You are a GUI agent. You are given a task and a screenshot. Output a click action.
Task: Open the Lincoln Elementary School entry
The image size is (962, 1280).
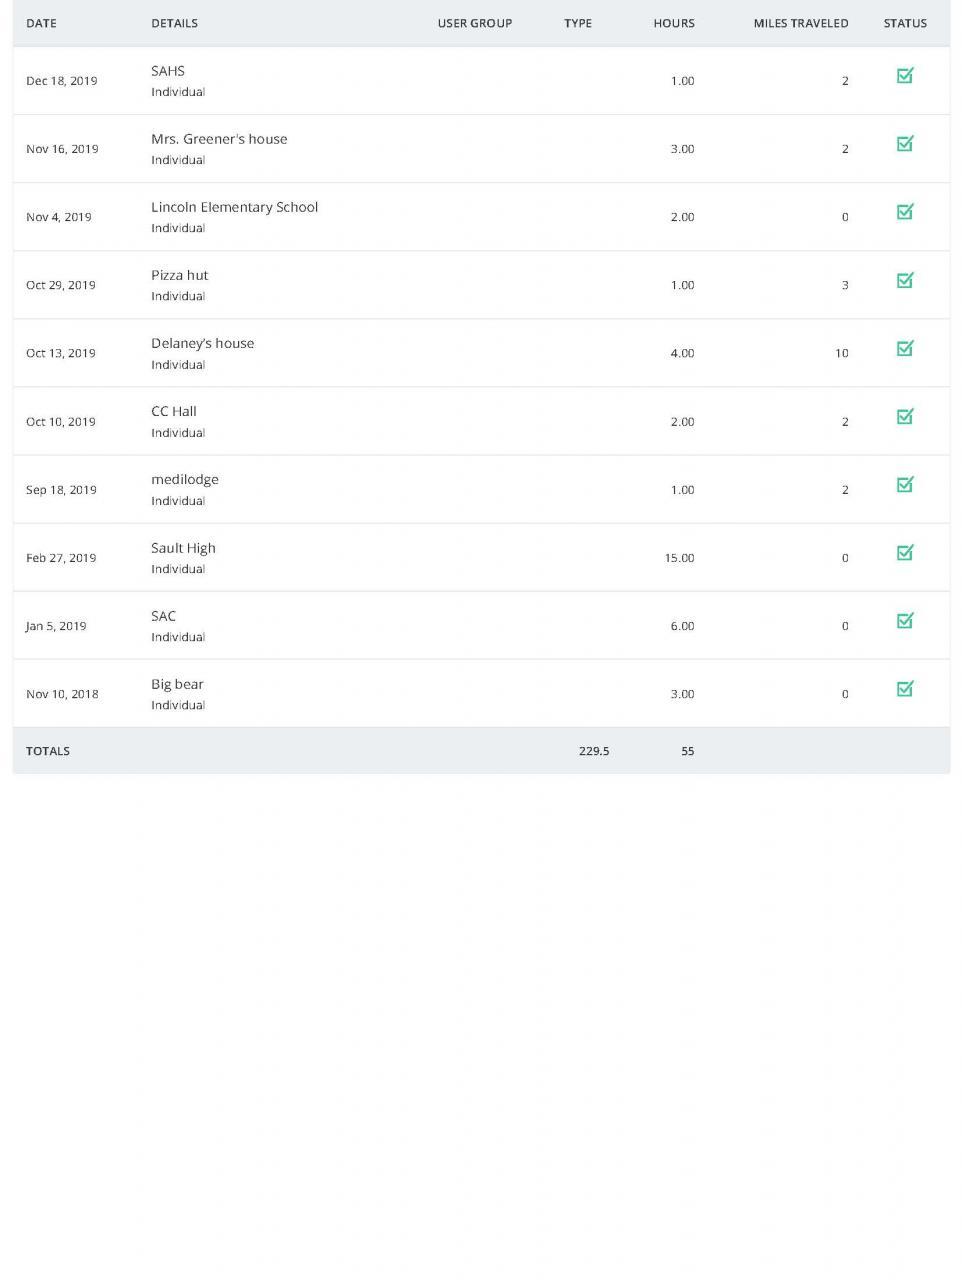click(x=234, y=207)
